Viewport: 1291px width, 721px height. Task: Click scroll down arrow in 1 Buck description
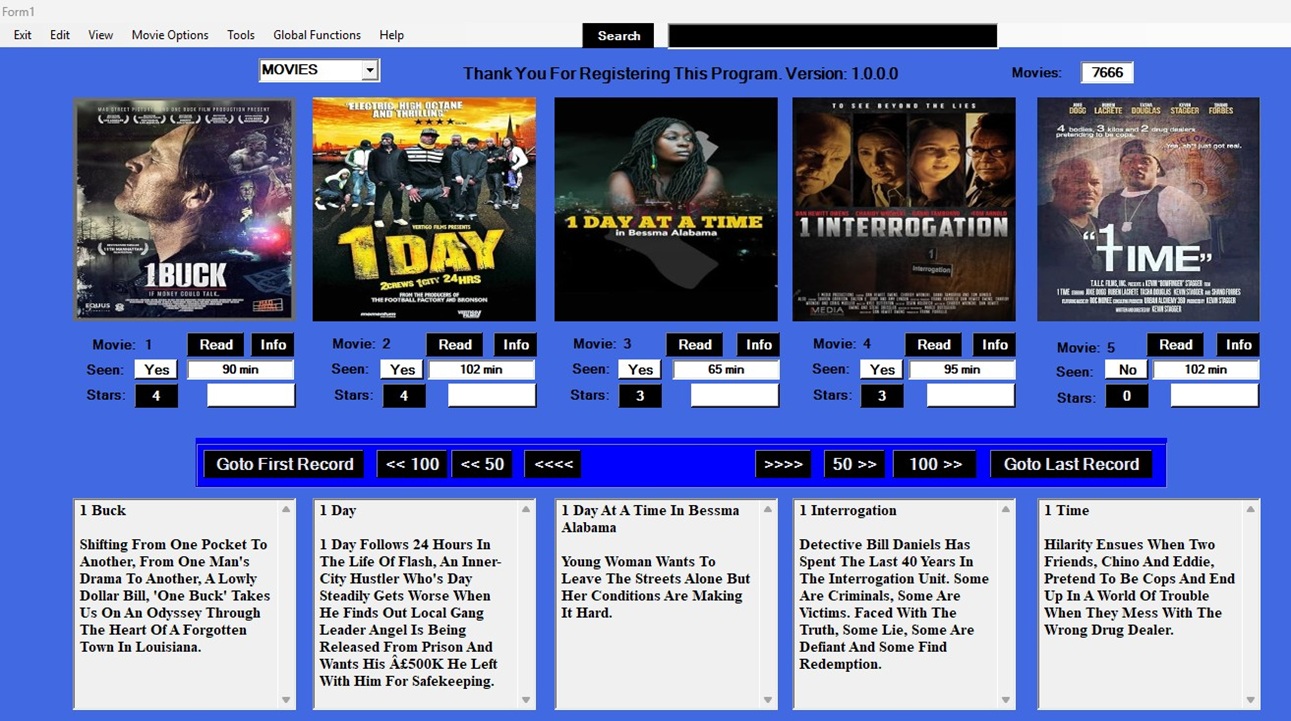tap(286, 700)
